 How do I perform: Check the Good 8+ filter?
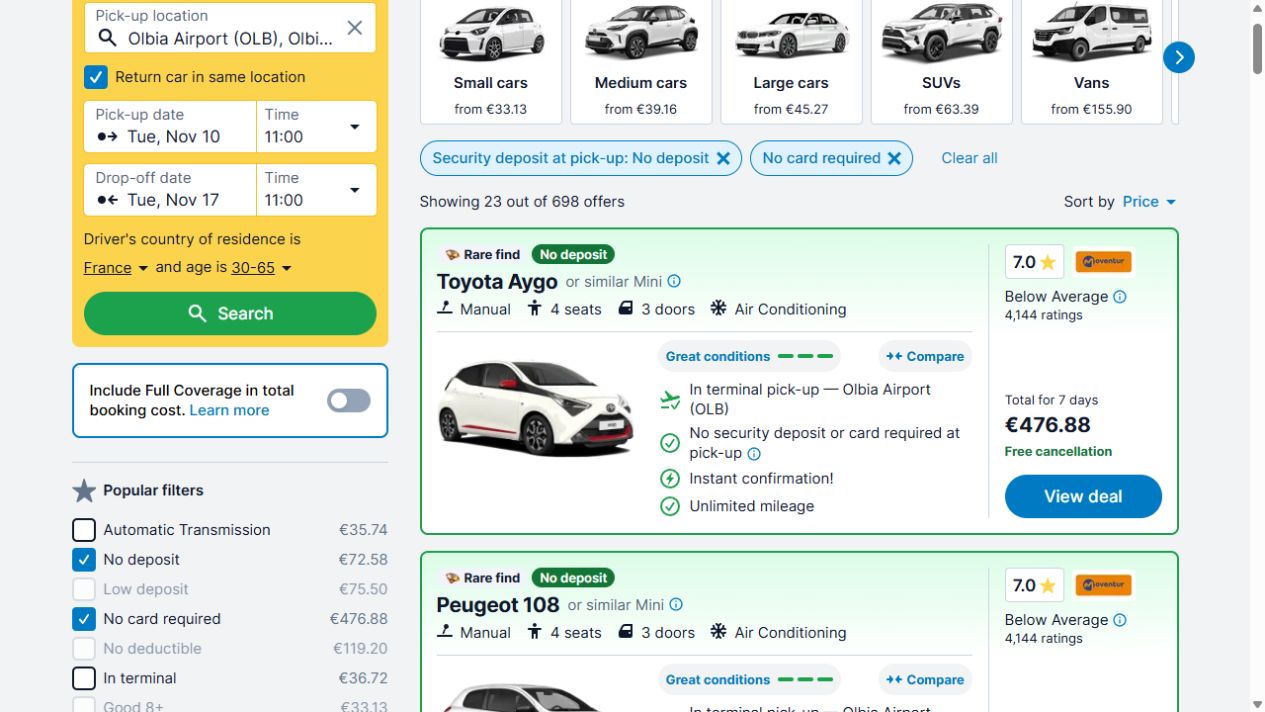coord(84,704)
